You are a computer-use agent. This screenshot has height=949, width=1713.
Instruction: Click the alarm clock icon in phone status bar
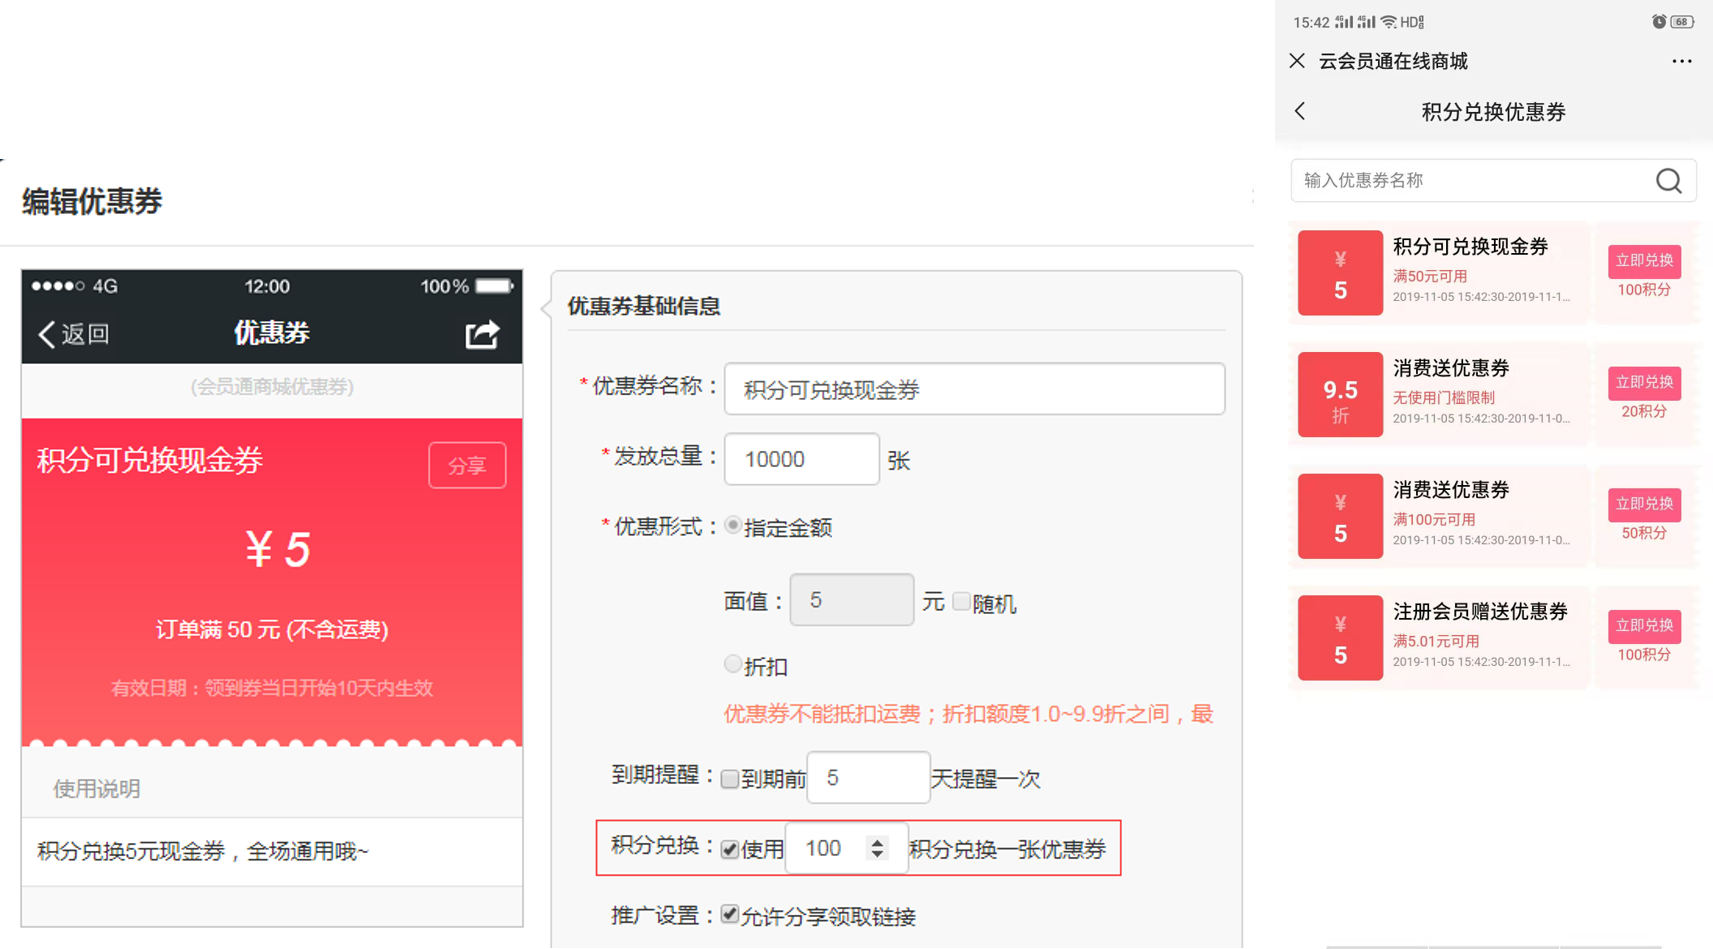(x=1659, y=21)
